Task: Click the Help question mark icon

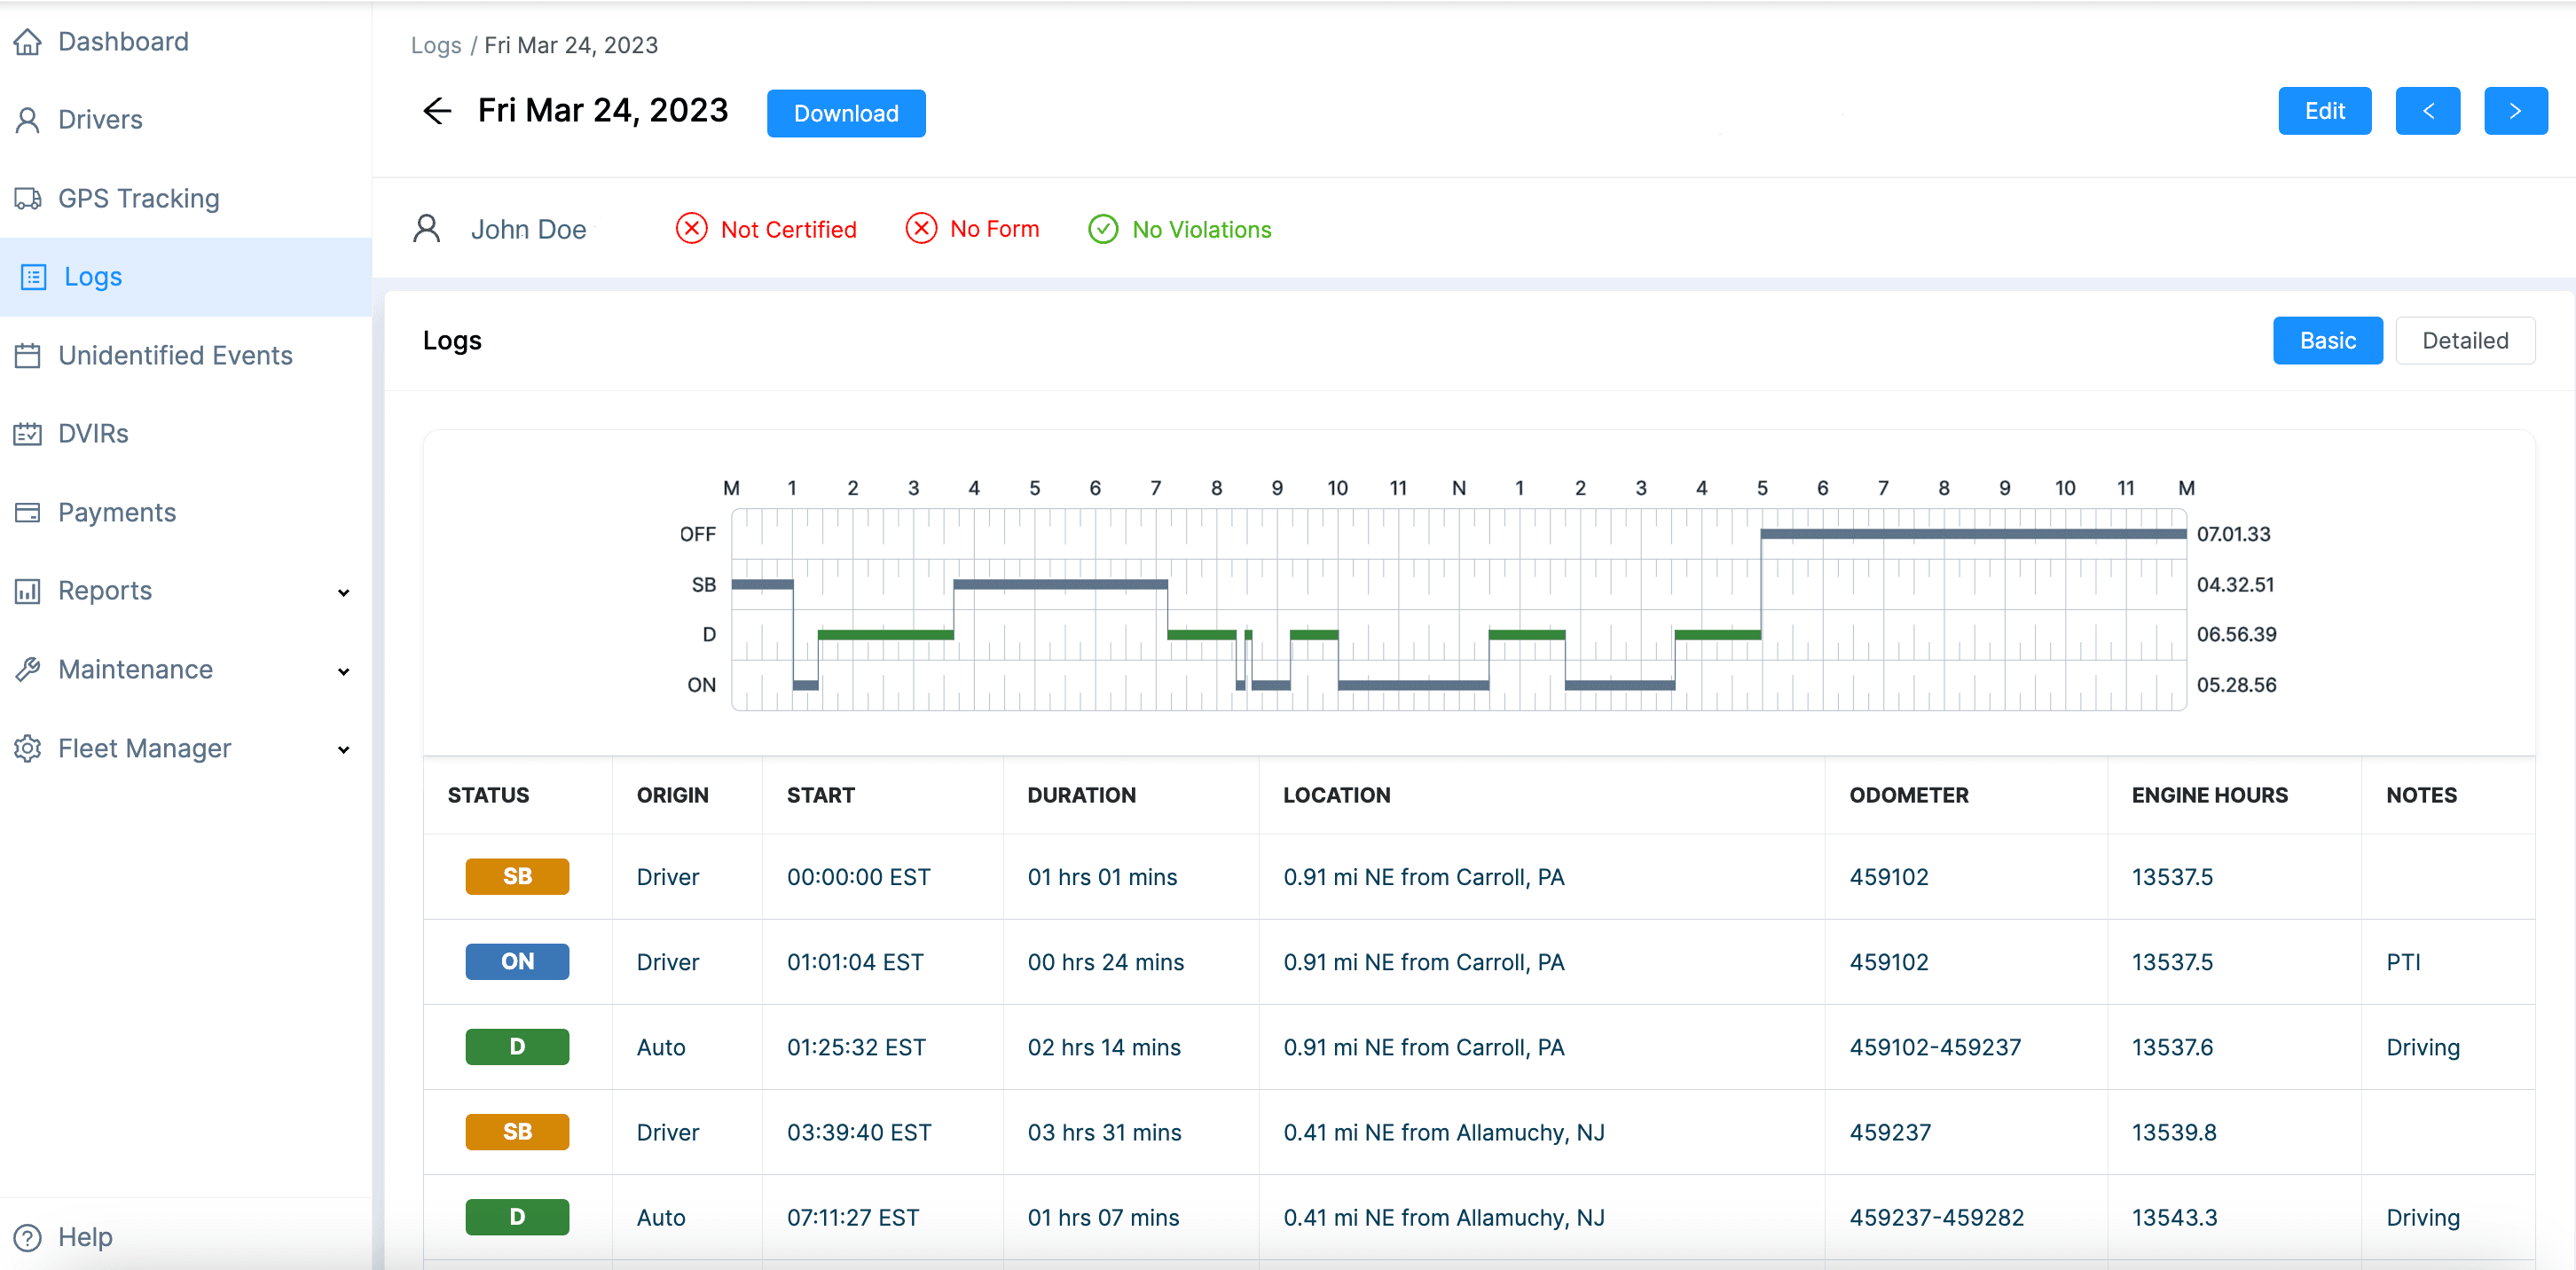Action: click(x=28, y=1237)
